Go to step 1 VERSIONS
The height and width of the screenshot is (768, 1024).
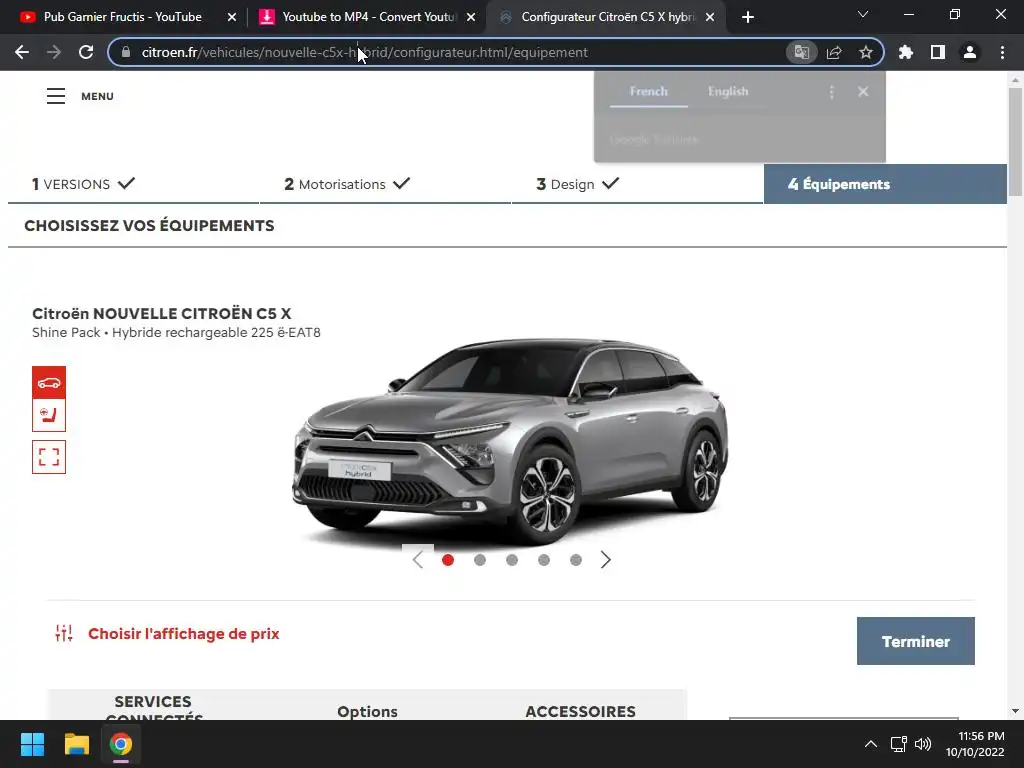coord(134,184)
